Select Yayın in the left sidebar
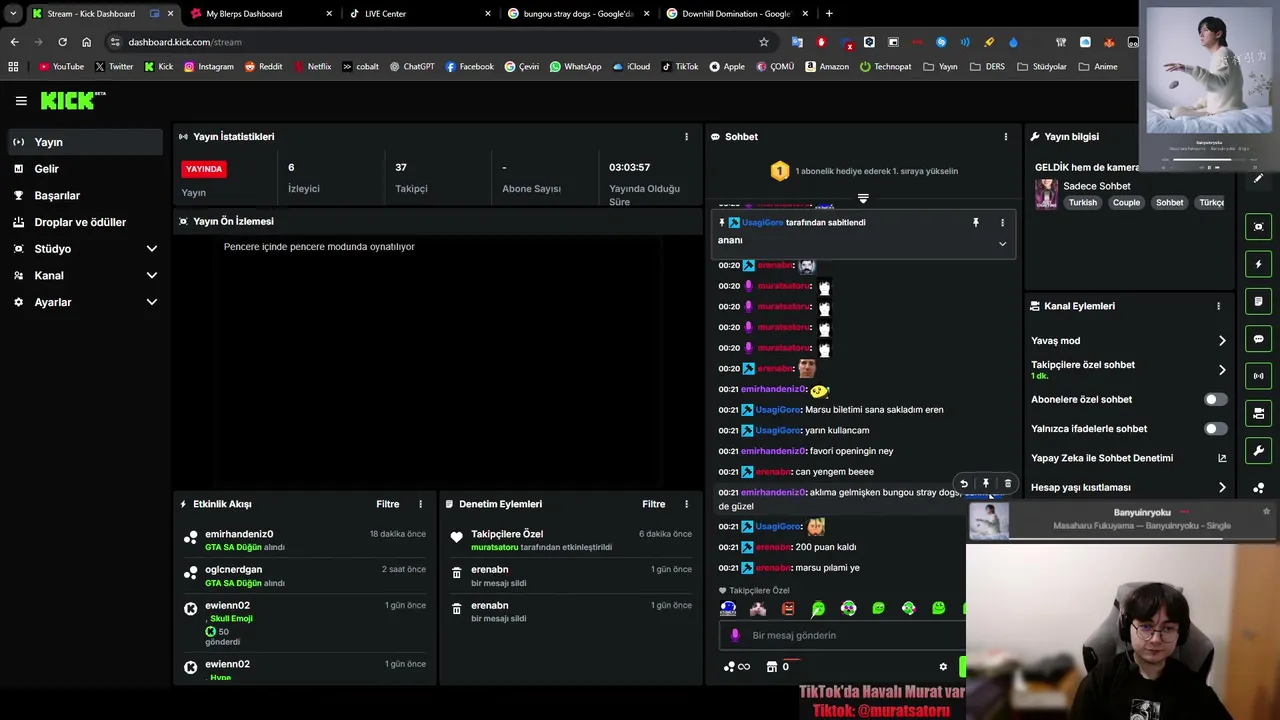1280x720 pixels. [83, 142]
